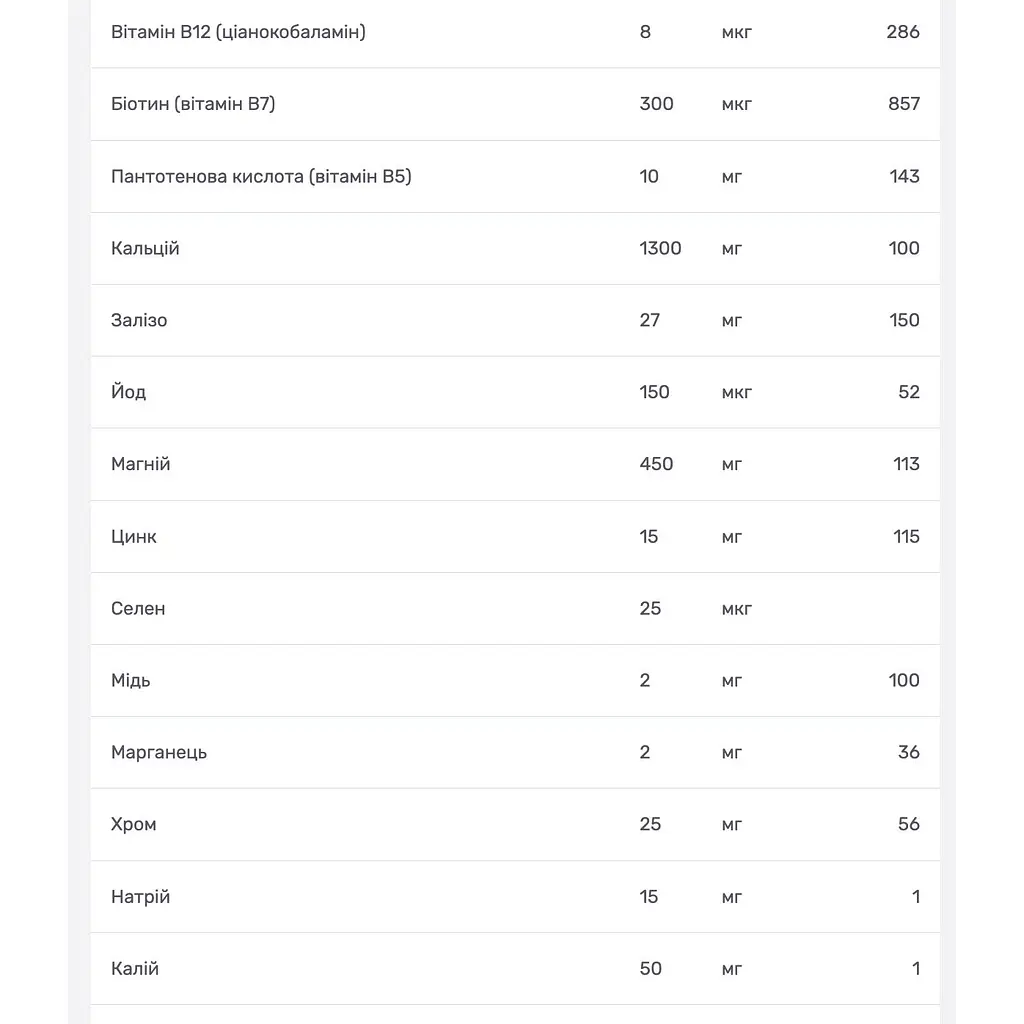Viewport: 1024px width, 1024px height.
Task: Click the Селен ingredient name
Action: pyautogui.click(x=138, y=609)
